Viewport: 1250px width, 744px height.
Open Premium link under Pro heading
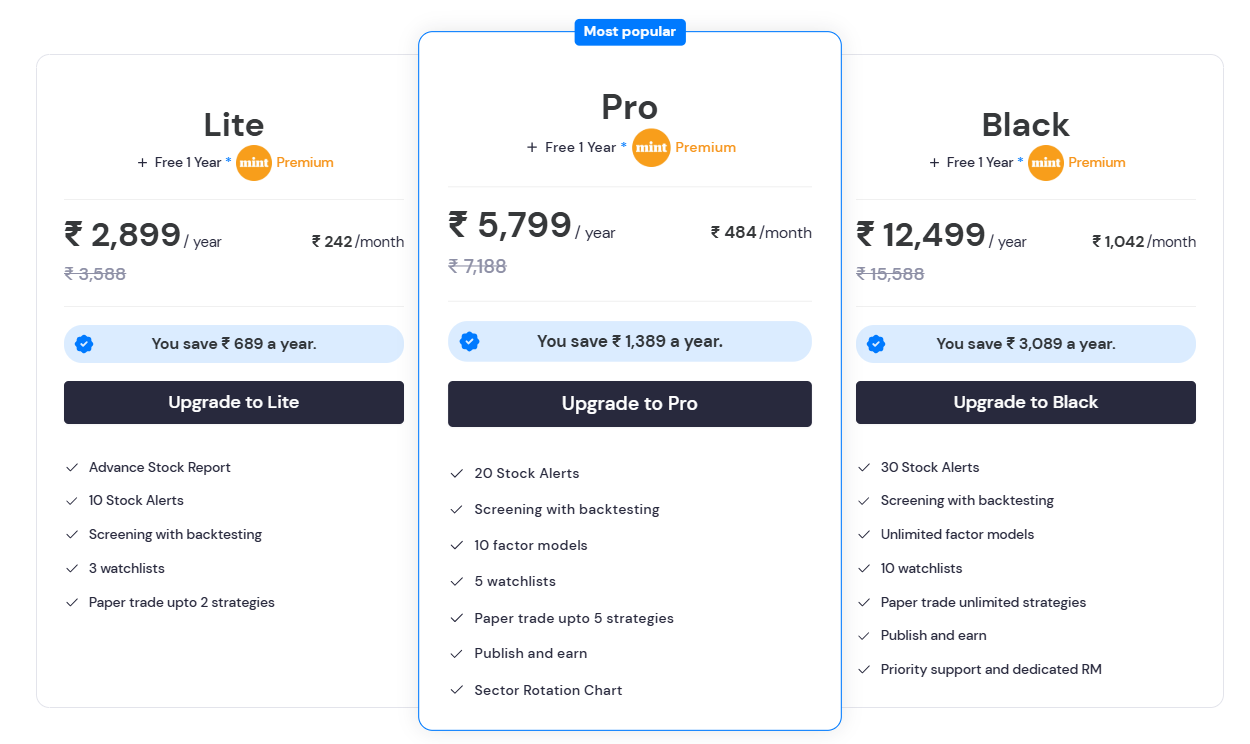tap(706, 147)
